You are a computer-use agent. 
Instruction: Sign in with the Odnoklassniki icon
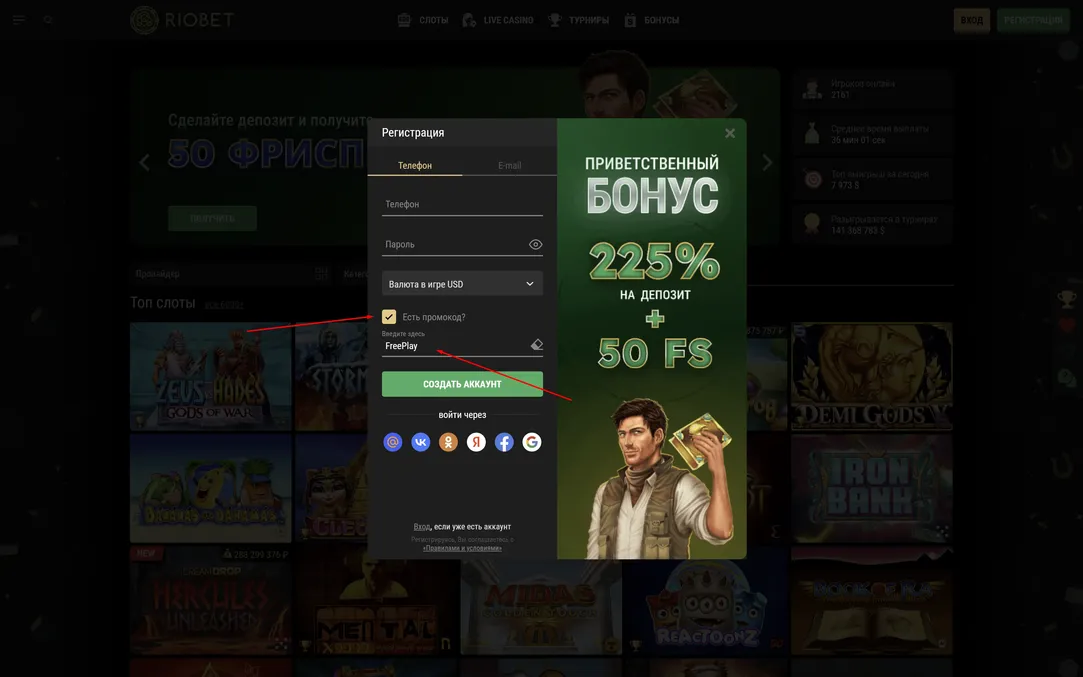449,442
